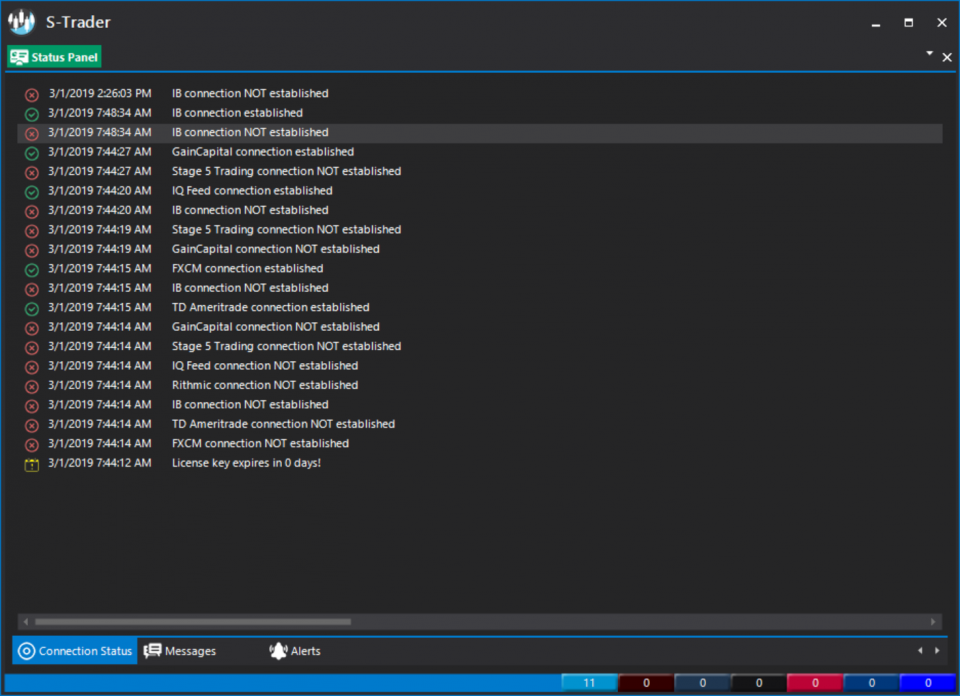Click error icon beside FXCM connection NOT established

pos(32,445)
